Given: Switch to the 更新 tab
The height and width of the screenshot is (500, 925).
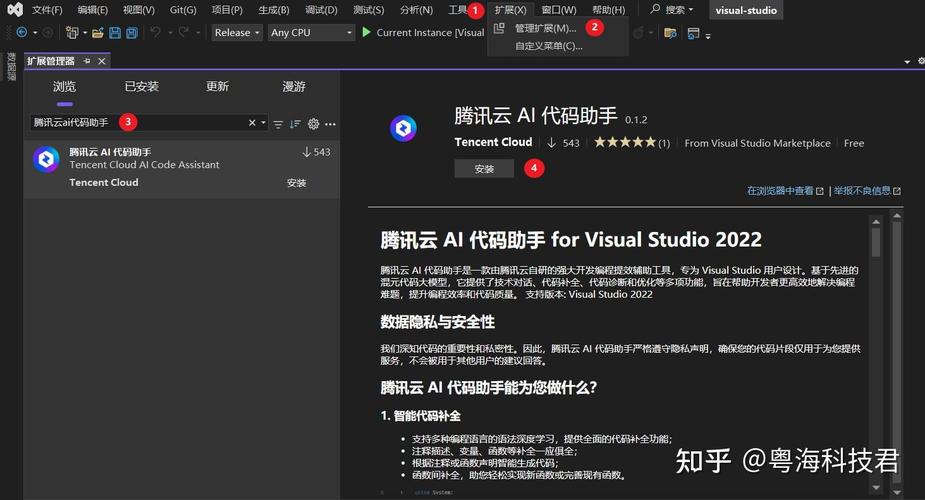Looking at the screenshot, I should [217, 87].
